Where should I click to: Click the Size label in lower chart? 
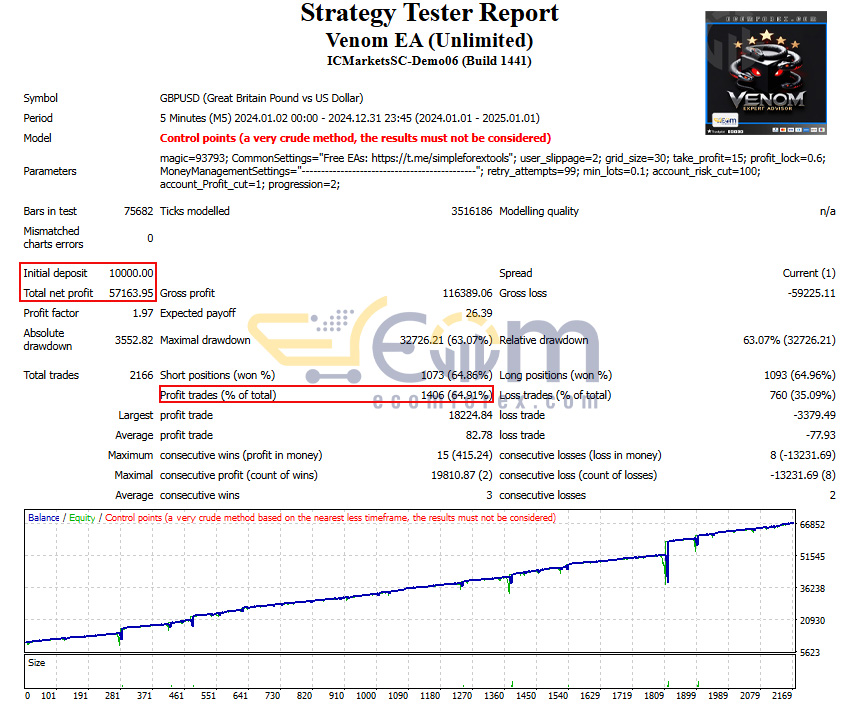(x=37, y=662)
